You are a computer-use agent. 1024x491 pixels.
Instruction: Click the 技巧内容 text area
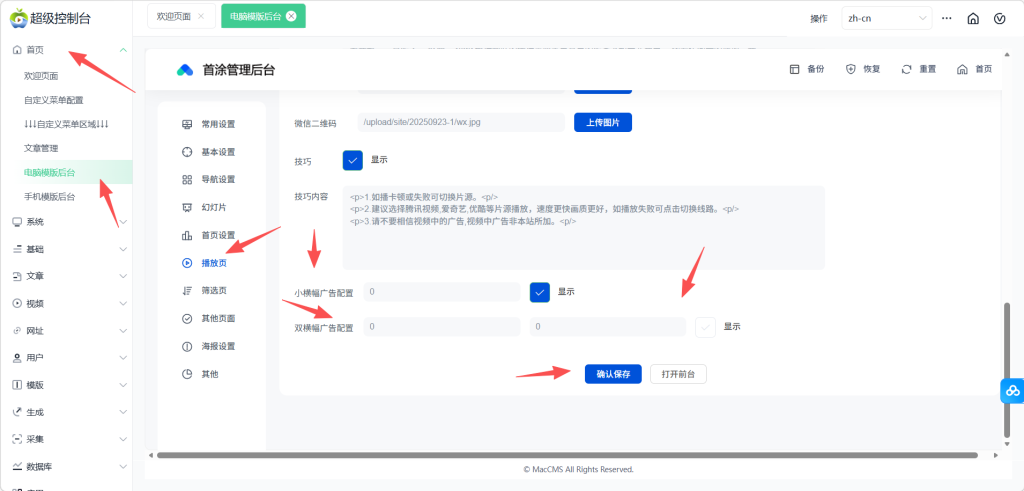[x=584, y=228]
